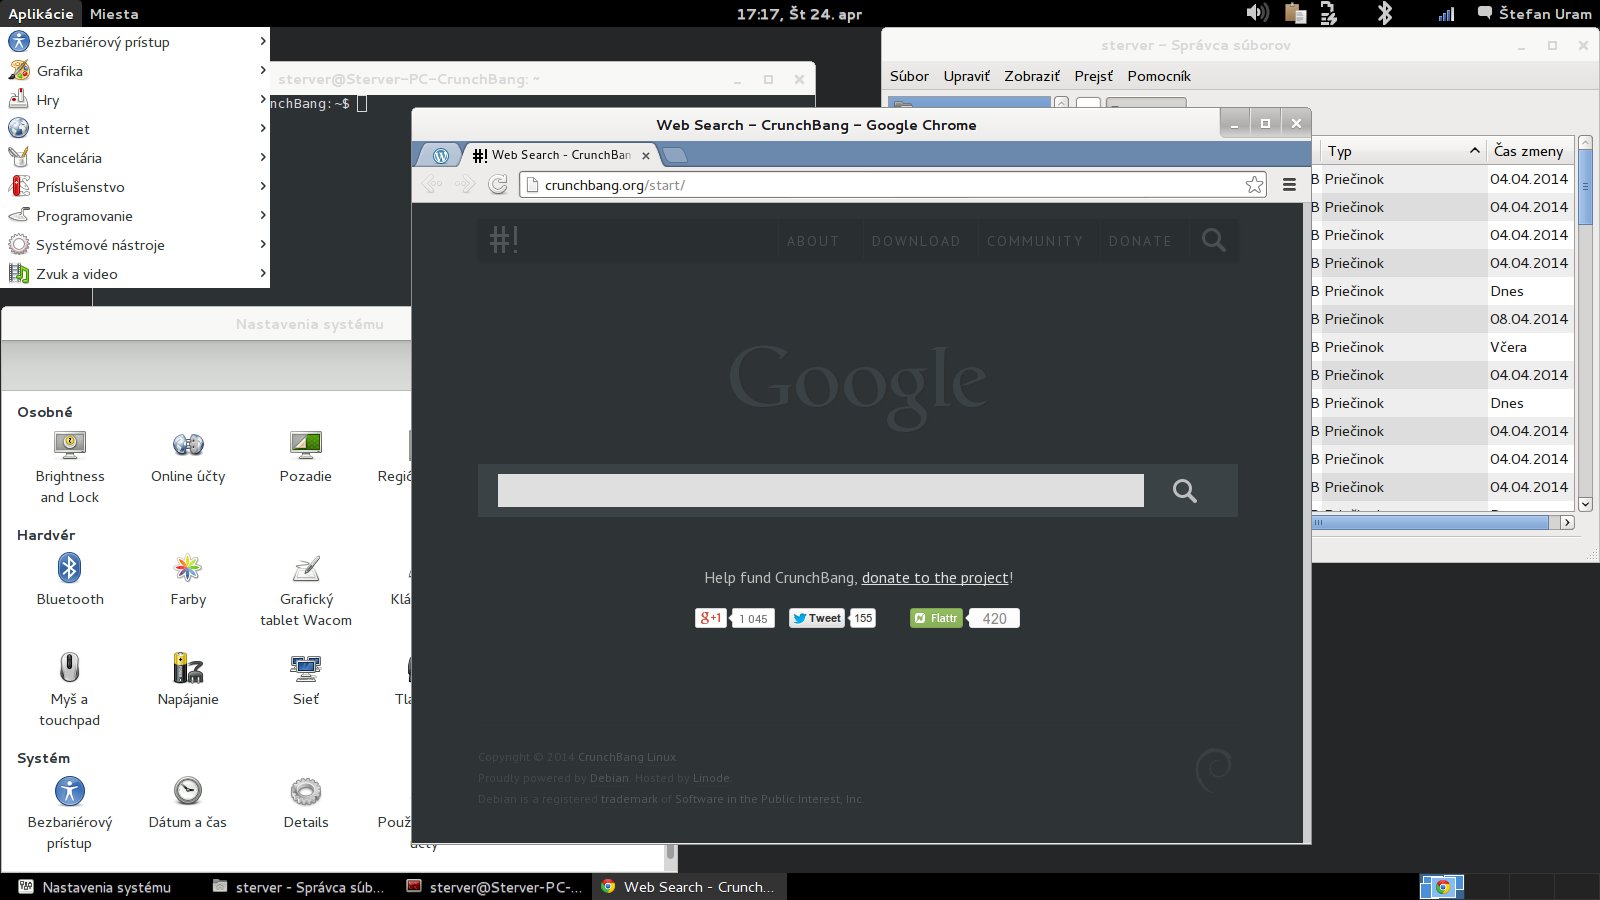The height and width of the screenshot is (900, 1600).
Task: Sort by Čas zmeny column header
Action: 1530,151
